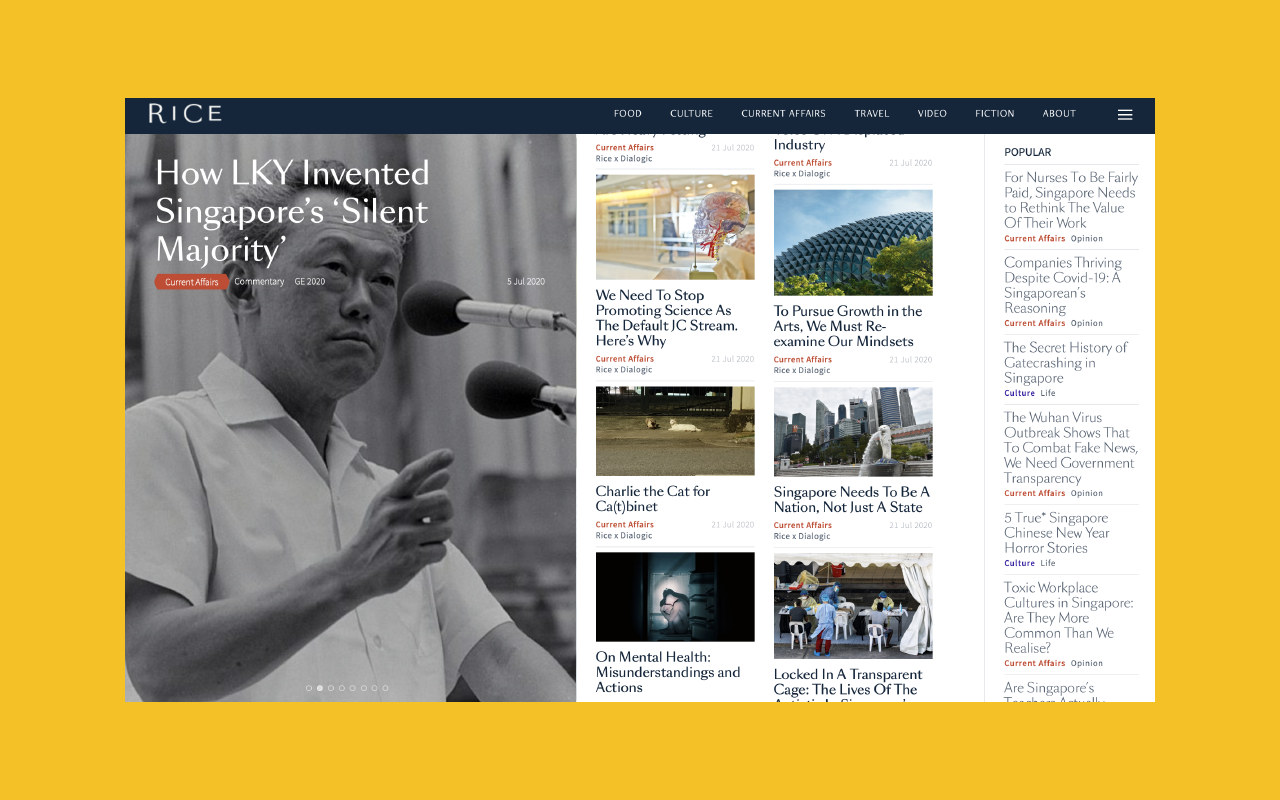The image size is (1280, 800).
Task: Open popular story 'Companies Thriving Despite Covid-19'
Action: pyautogui.click(x=1063, y=285)
